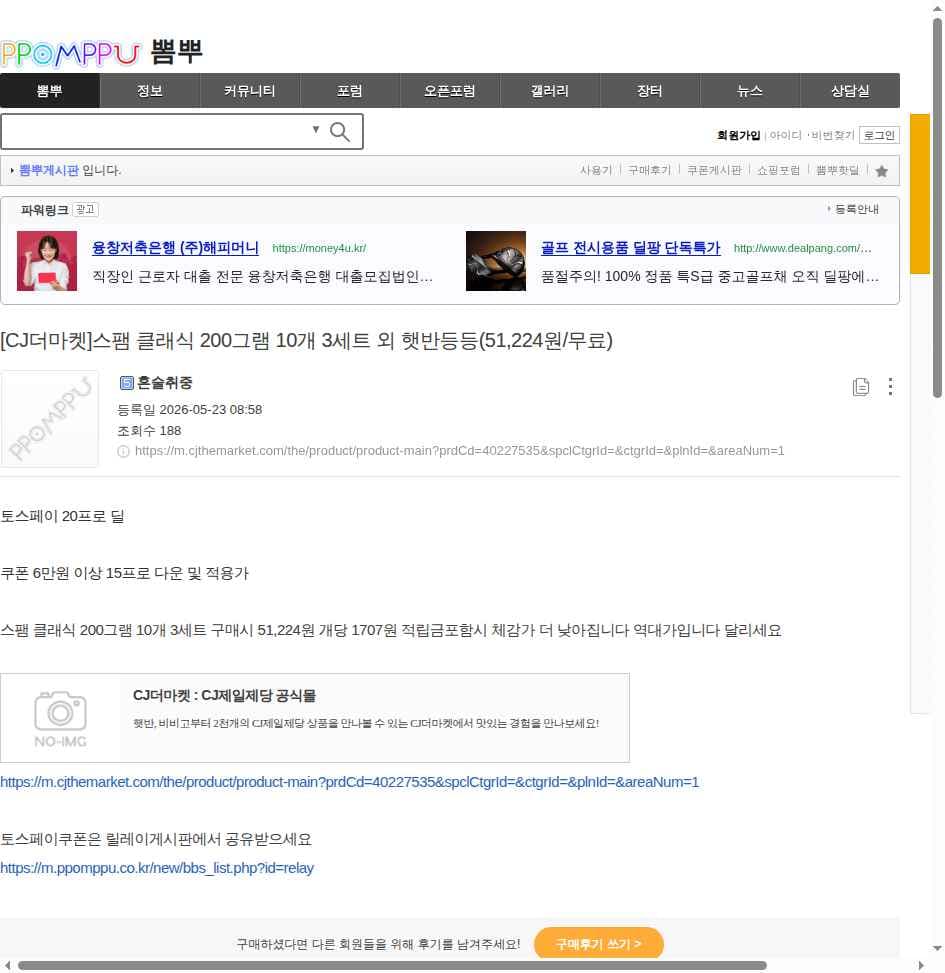Click the NO-IMG preview camera placeholder
Viewport: 945px width, 973px height.
tap(60, 718)
